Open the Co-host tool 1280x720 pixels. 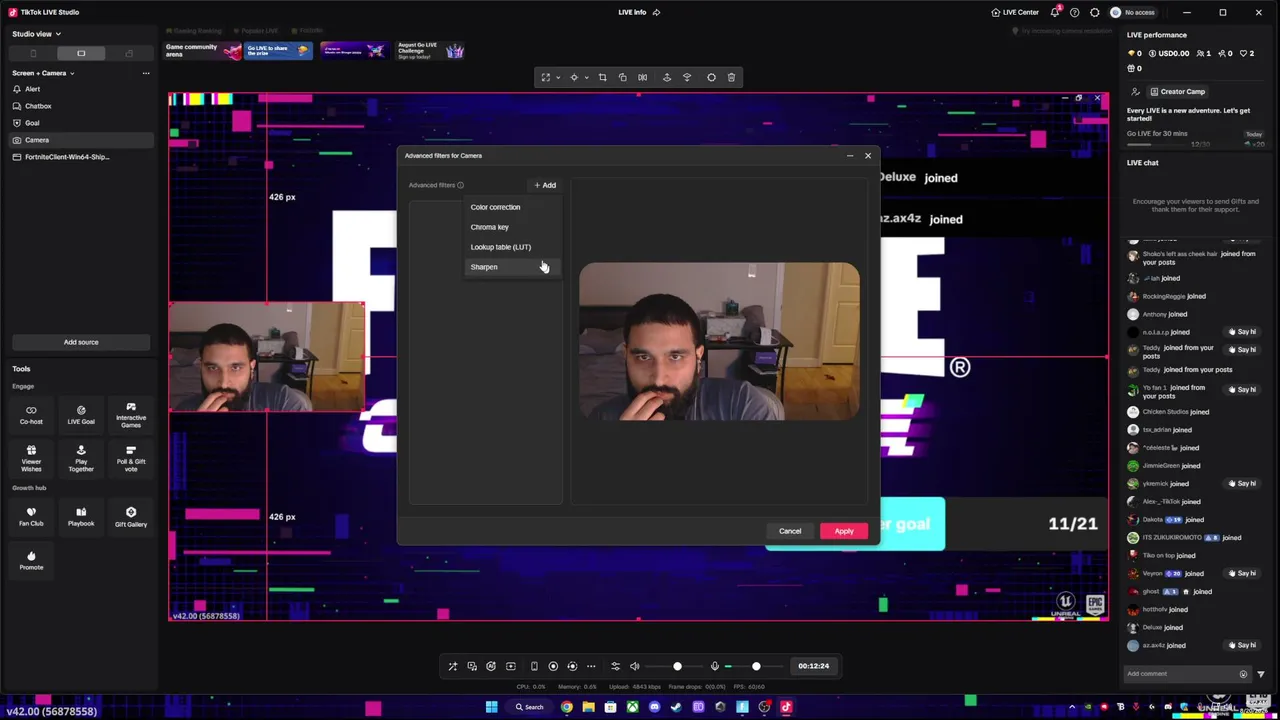pos(31,415)
